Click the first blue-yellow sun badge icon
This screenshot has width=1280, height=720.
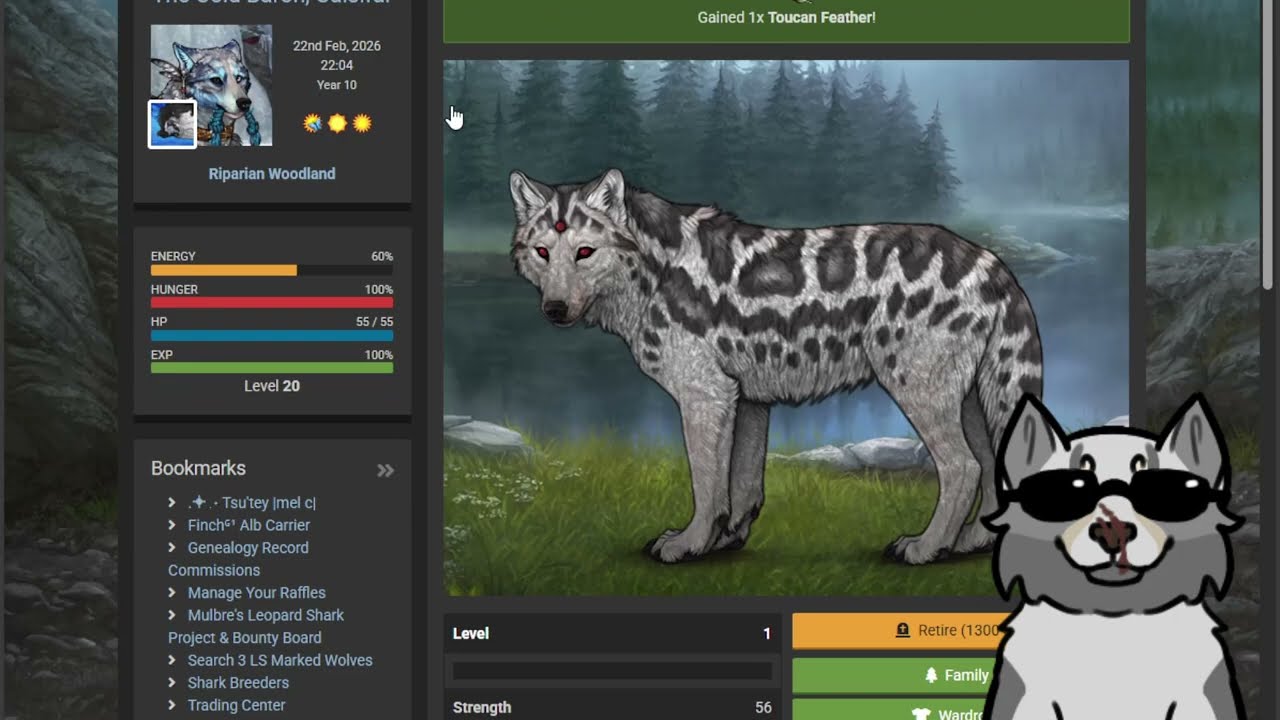tap(313, 123)
